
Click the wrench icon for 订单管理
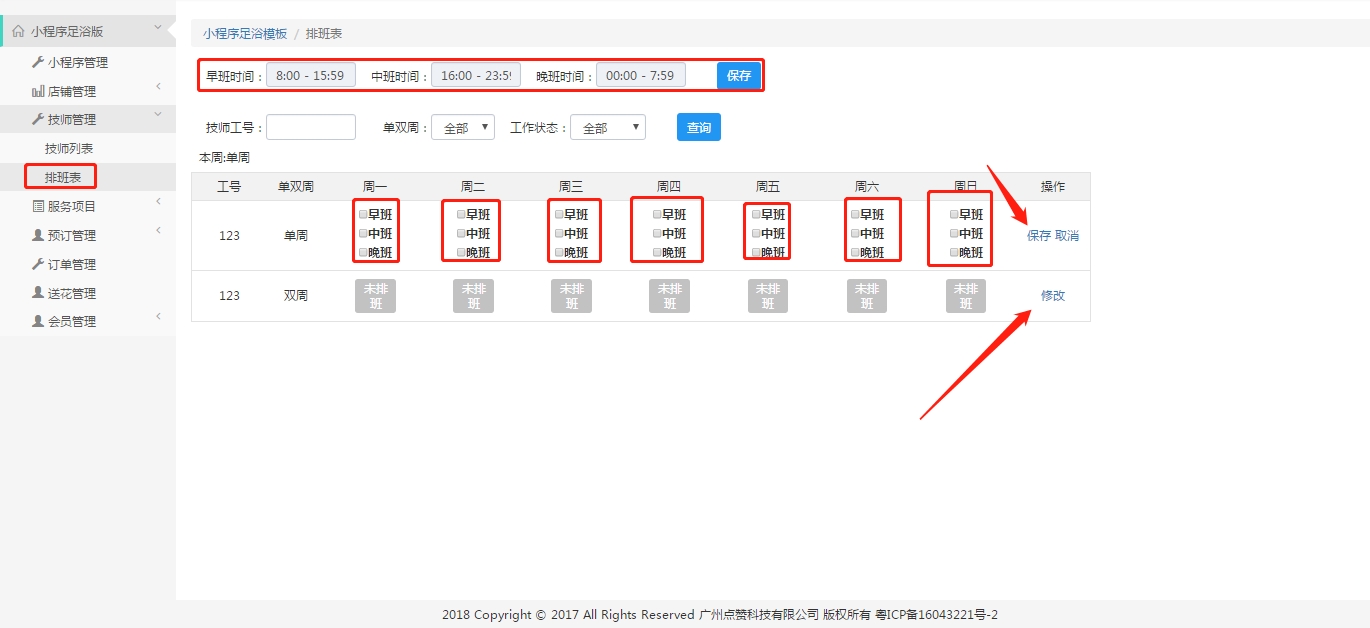pyautogui.click(x=38, y=265)
